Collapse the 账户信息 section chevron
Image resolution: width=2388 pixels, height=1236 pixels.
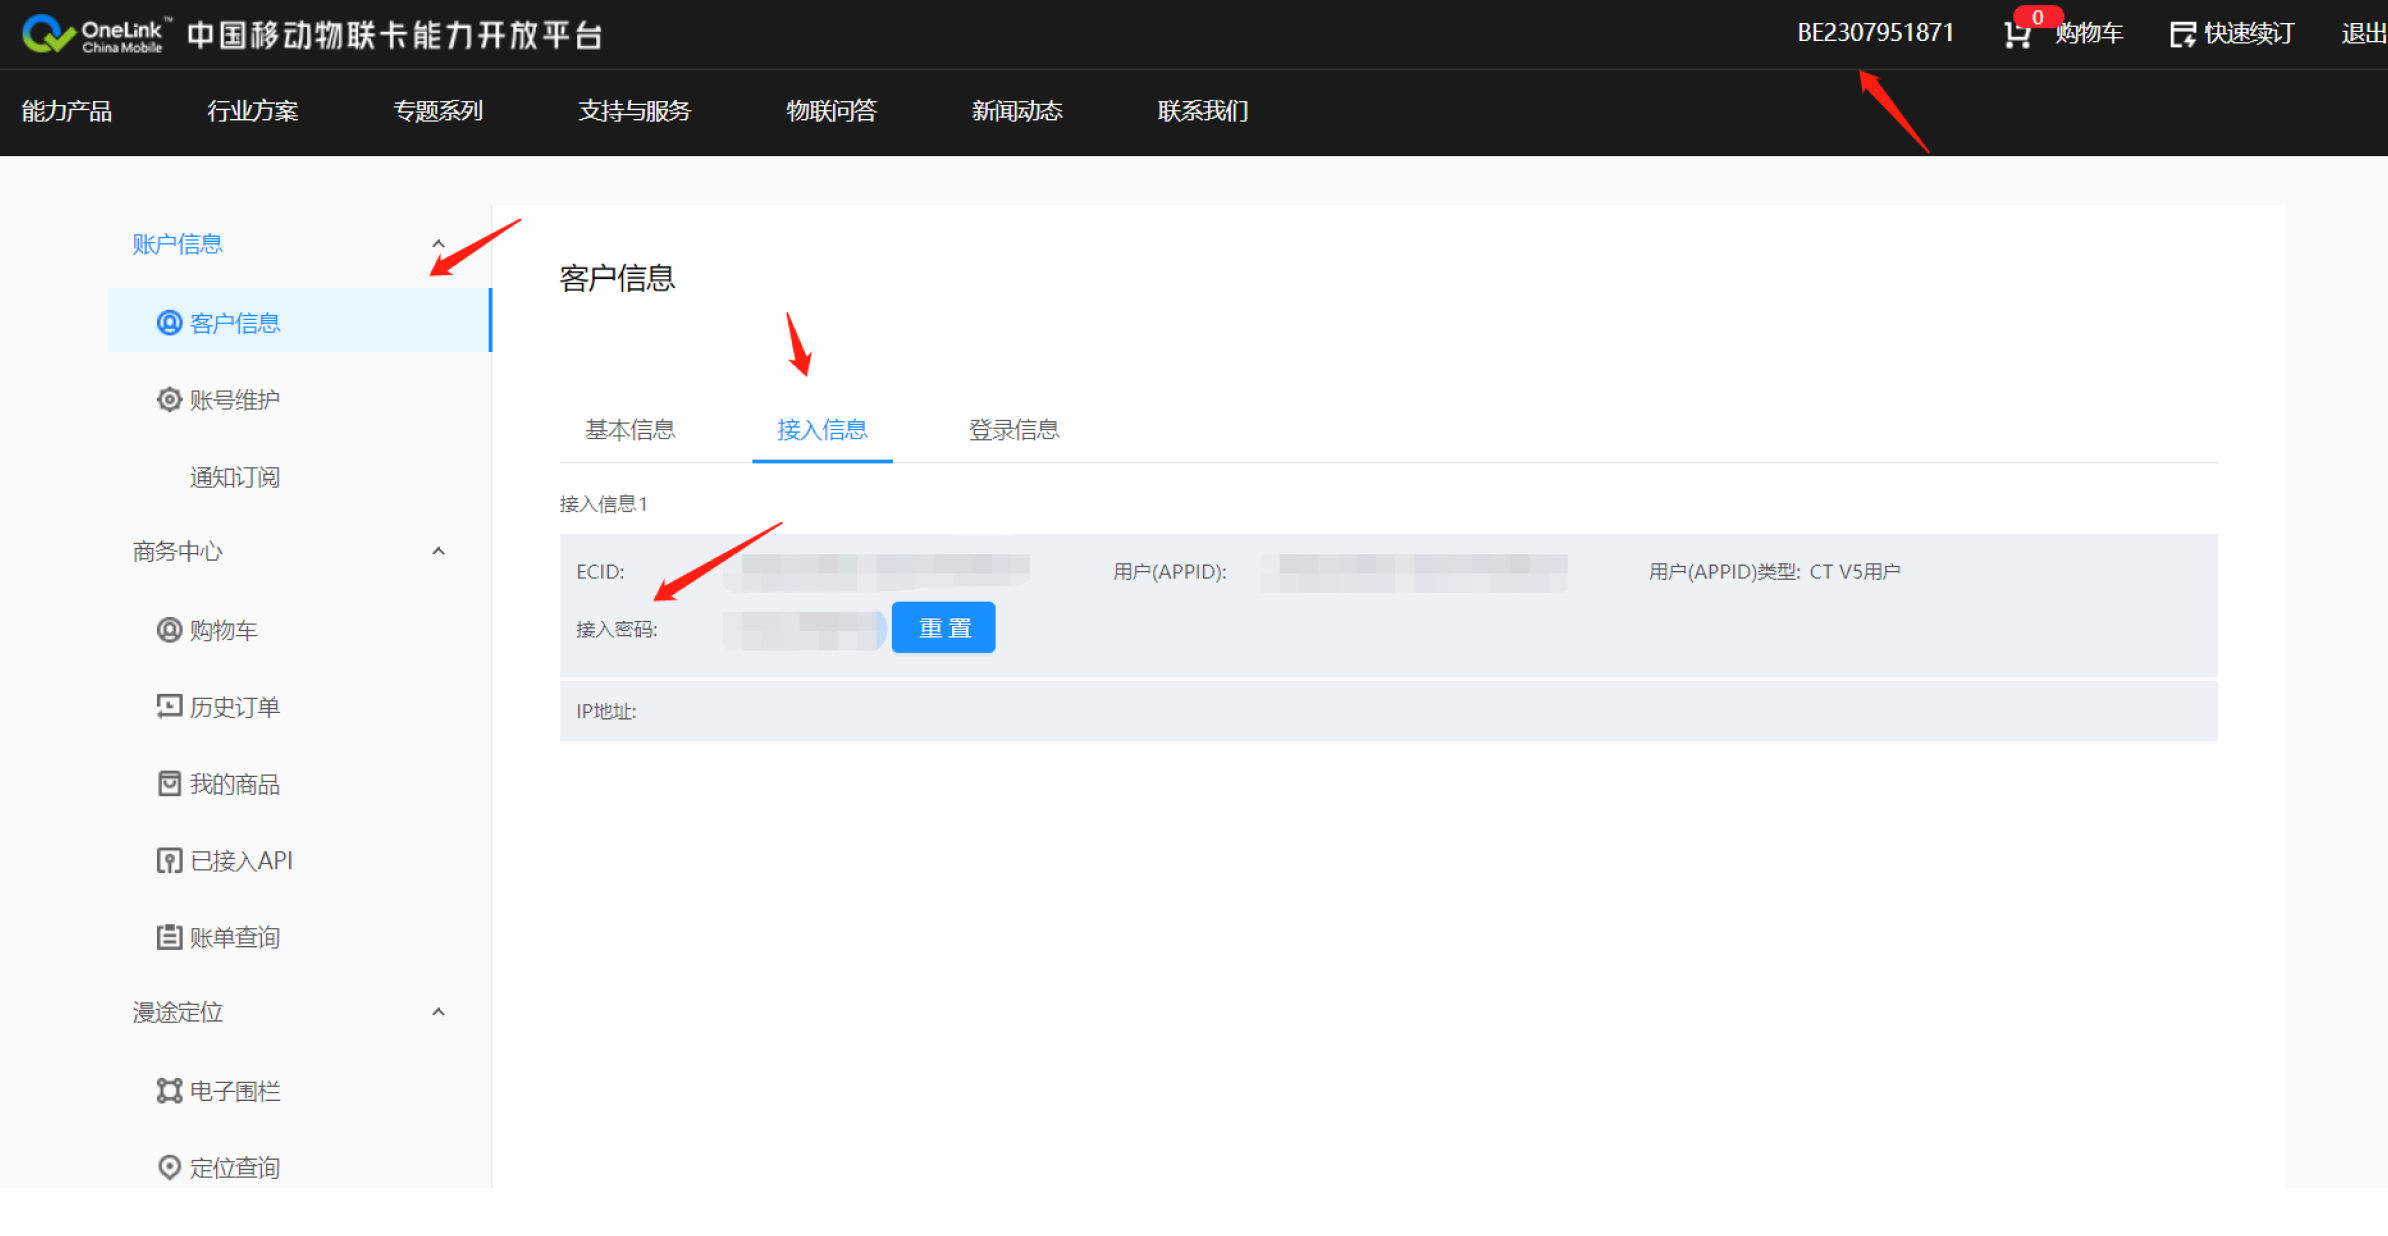coord(438,244)
